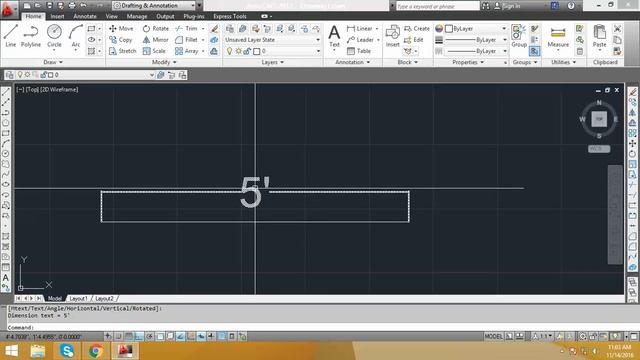
Task: Select the Polyline tool
Action: [x=31, y=36]
